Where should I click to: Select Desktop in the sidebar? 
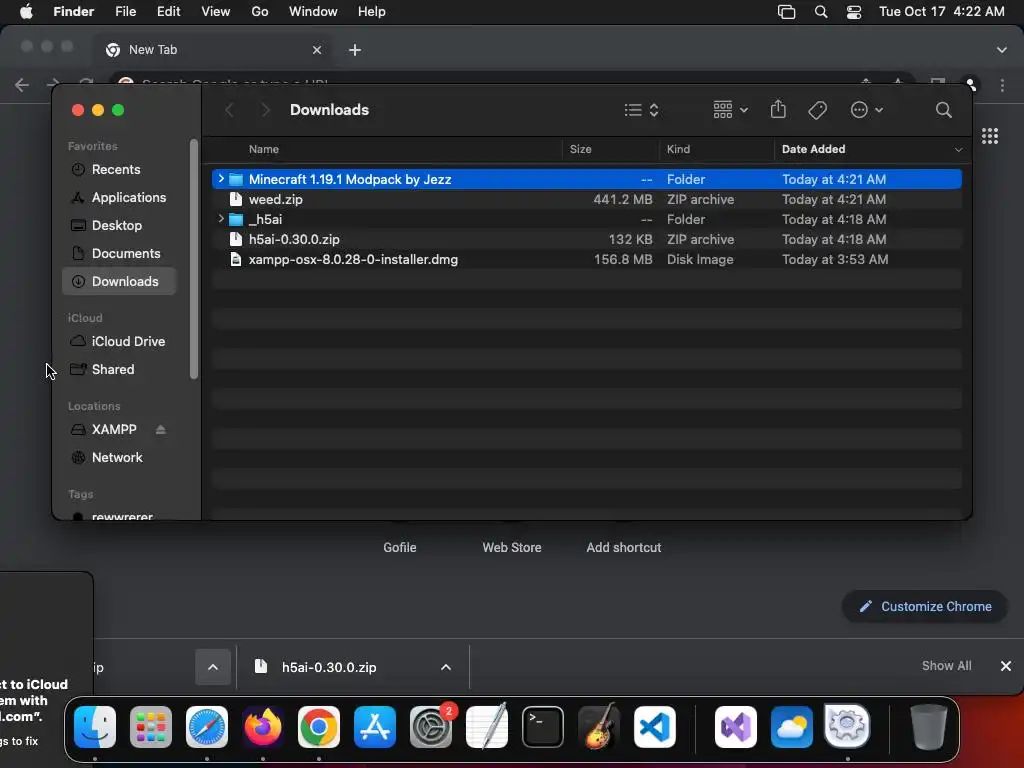coord(119,225)
